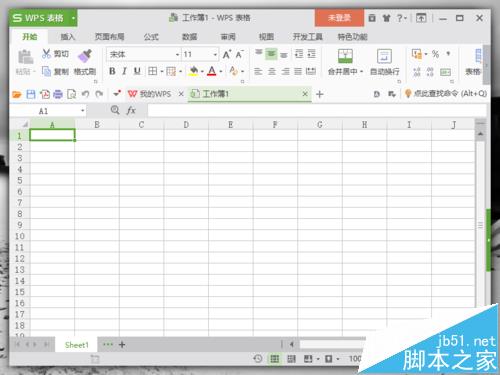Click the Save icon in quick toolbar
500x375 pixels.
31,94
